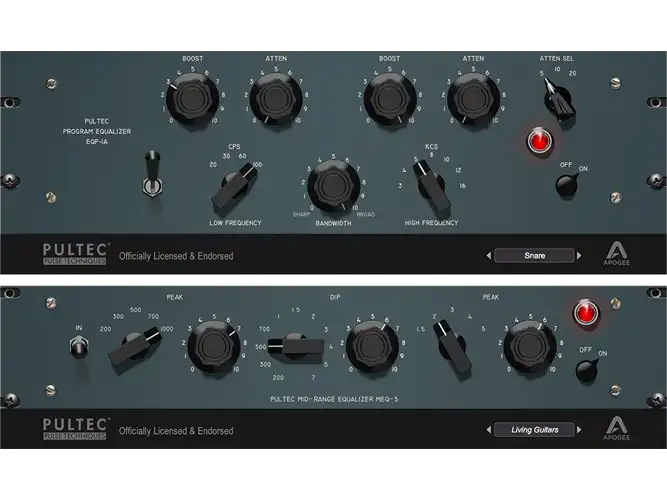Toggle the EQP-1A OFF/ON power switch
The width and height of the screenshot is (667, 500).
pos(567,185)
